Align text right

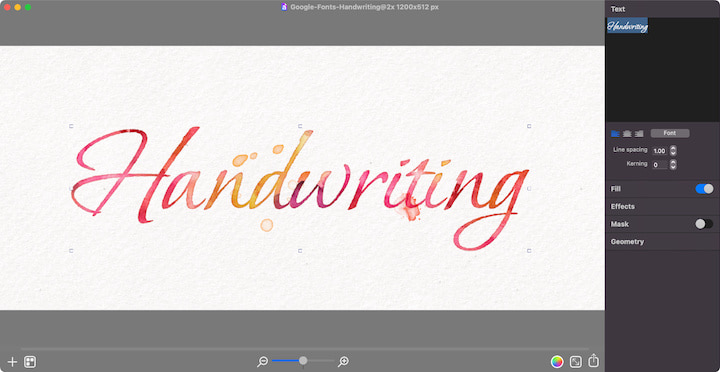639,134
